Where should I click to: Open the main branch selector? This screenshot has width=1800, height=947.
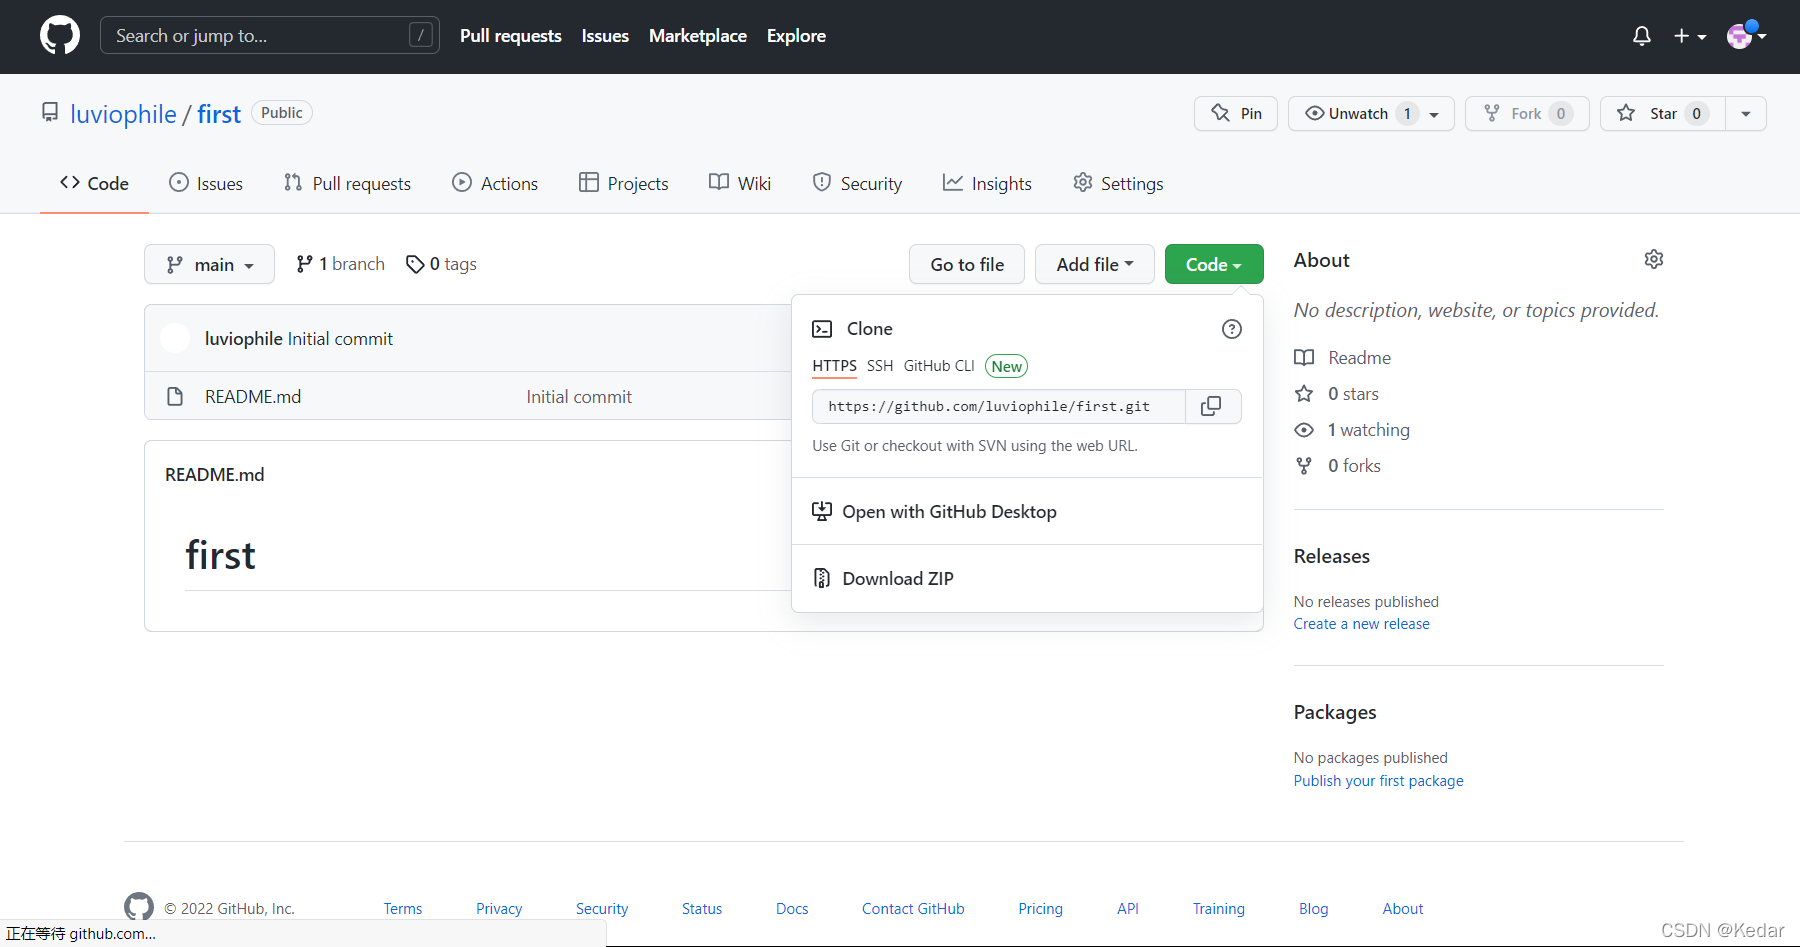[x=209, y=265]
